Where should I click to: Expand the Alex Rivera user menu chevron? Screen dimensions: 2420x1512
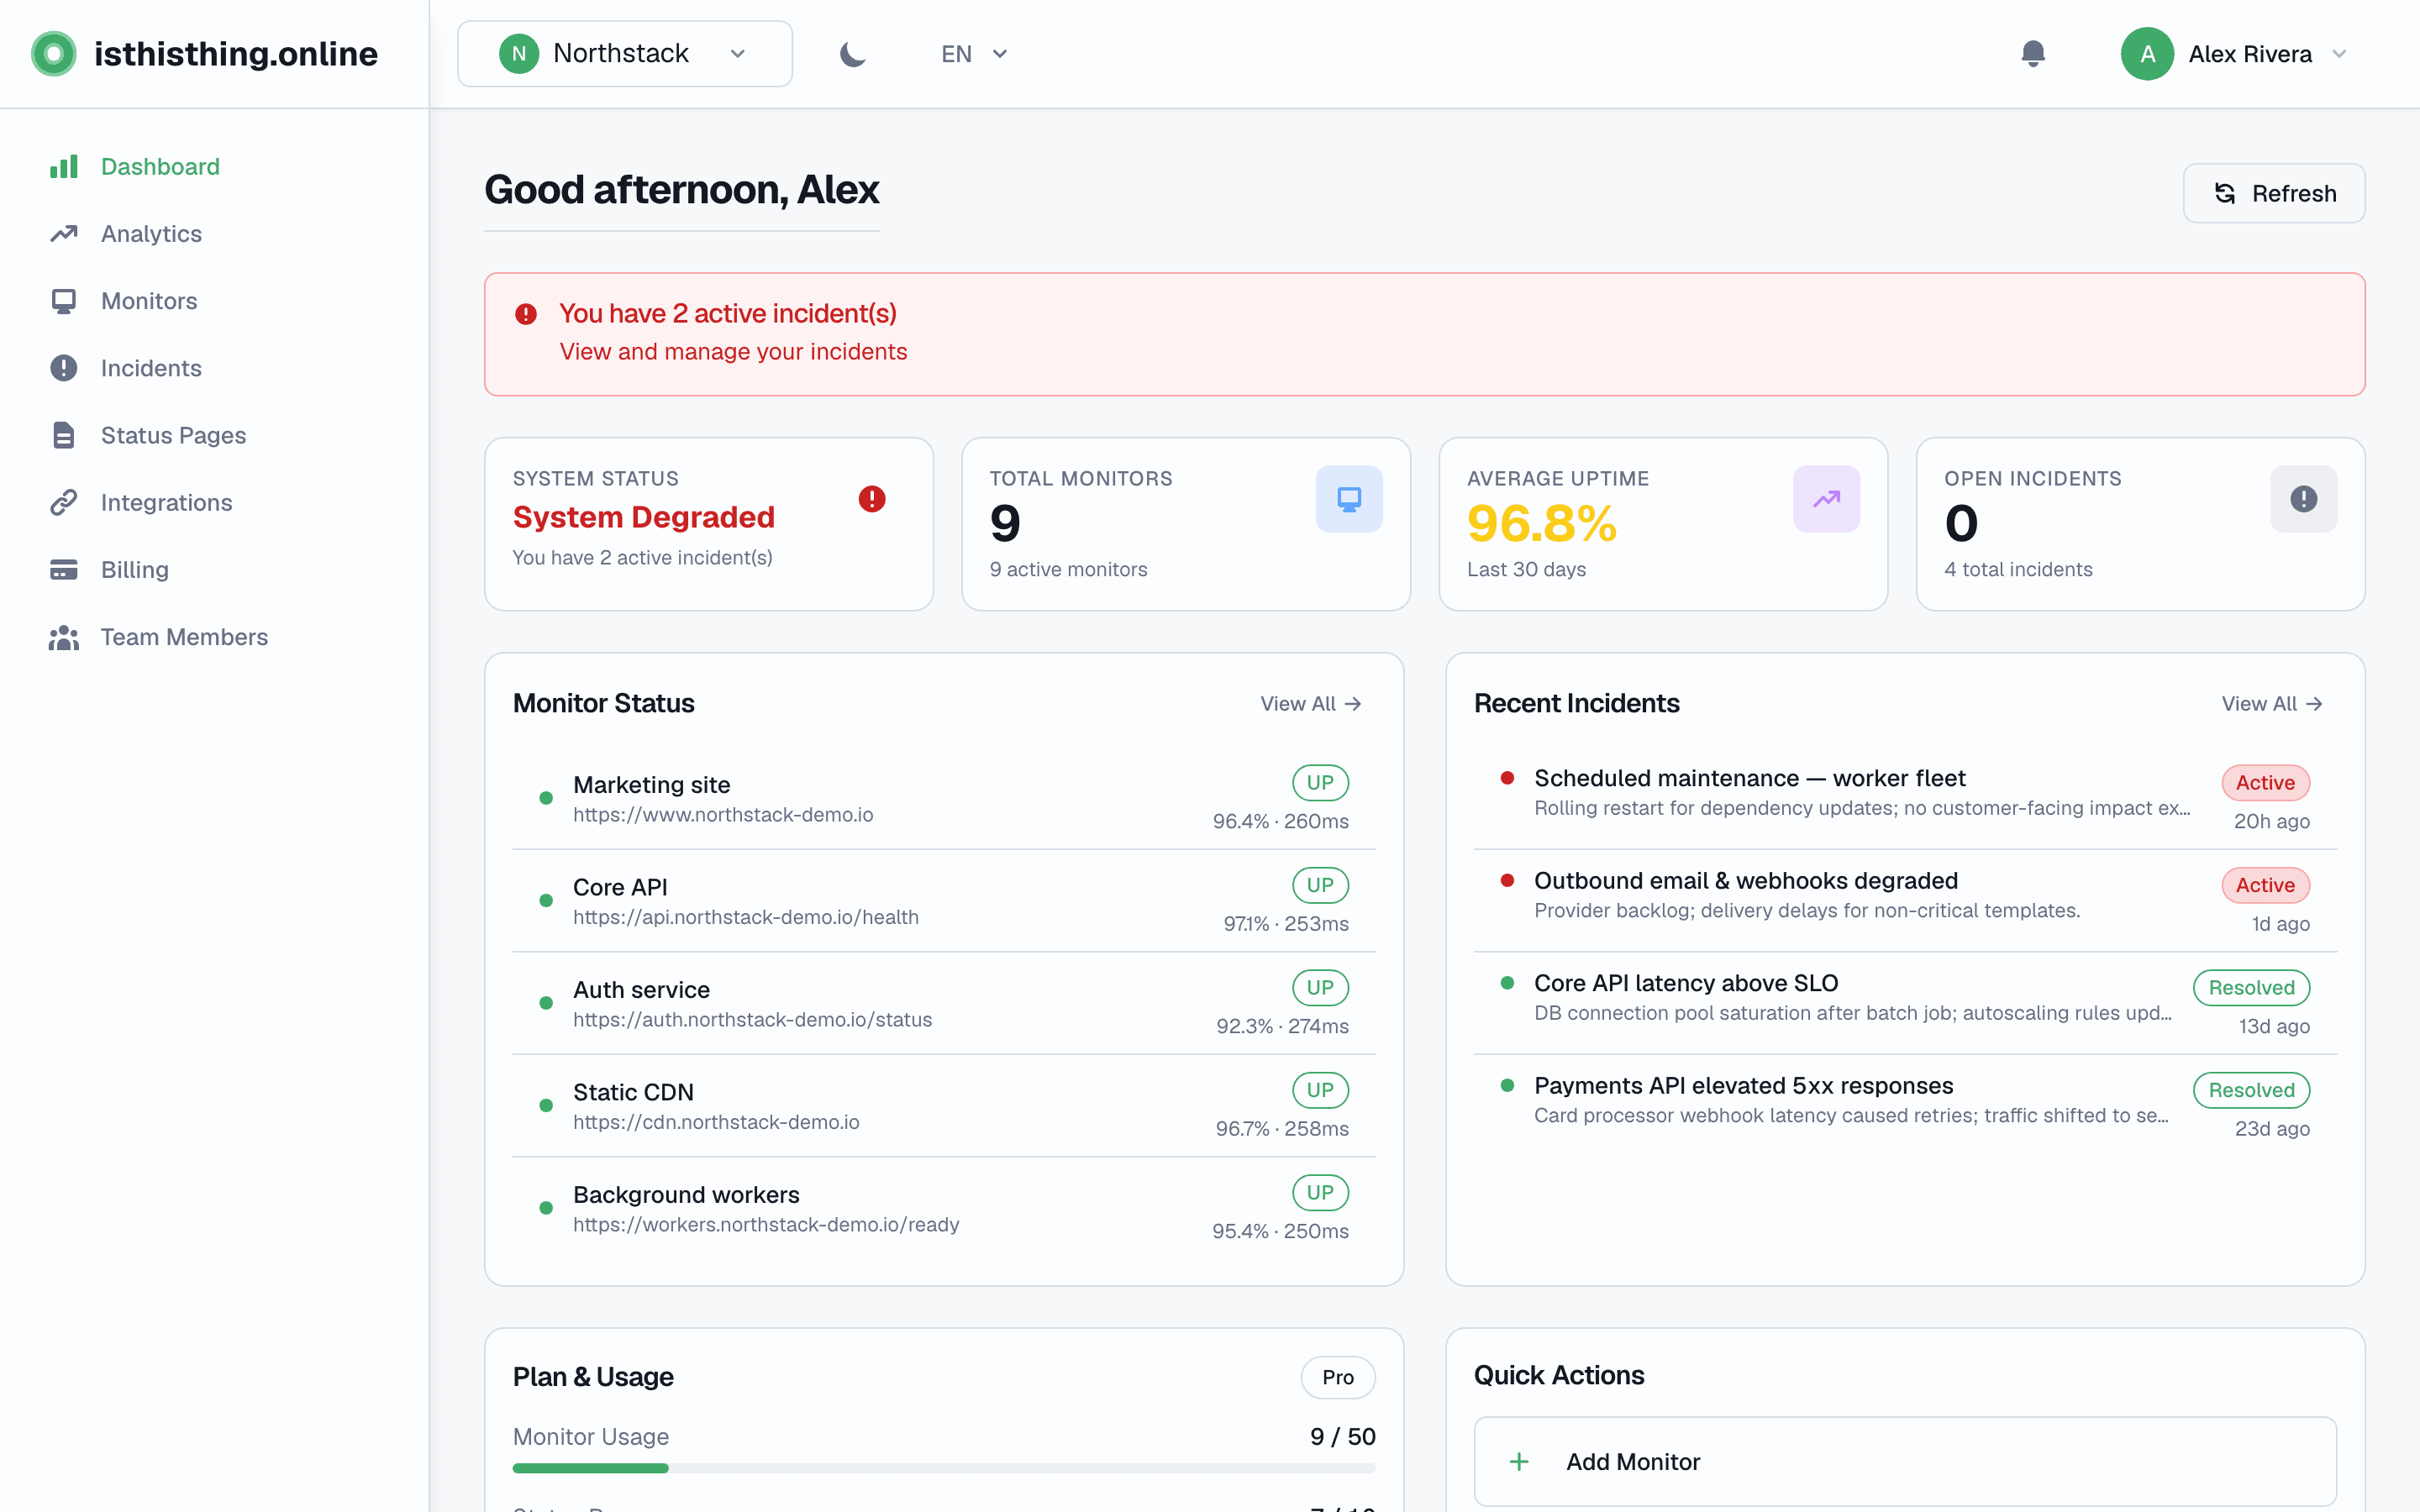pyautogui.click(x=2339, y=54)
